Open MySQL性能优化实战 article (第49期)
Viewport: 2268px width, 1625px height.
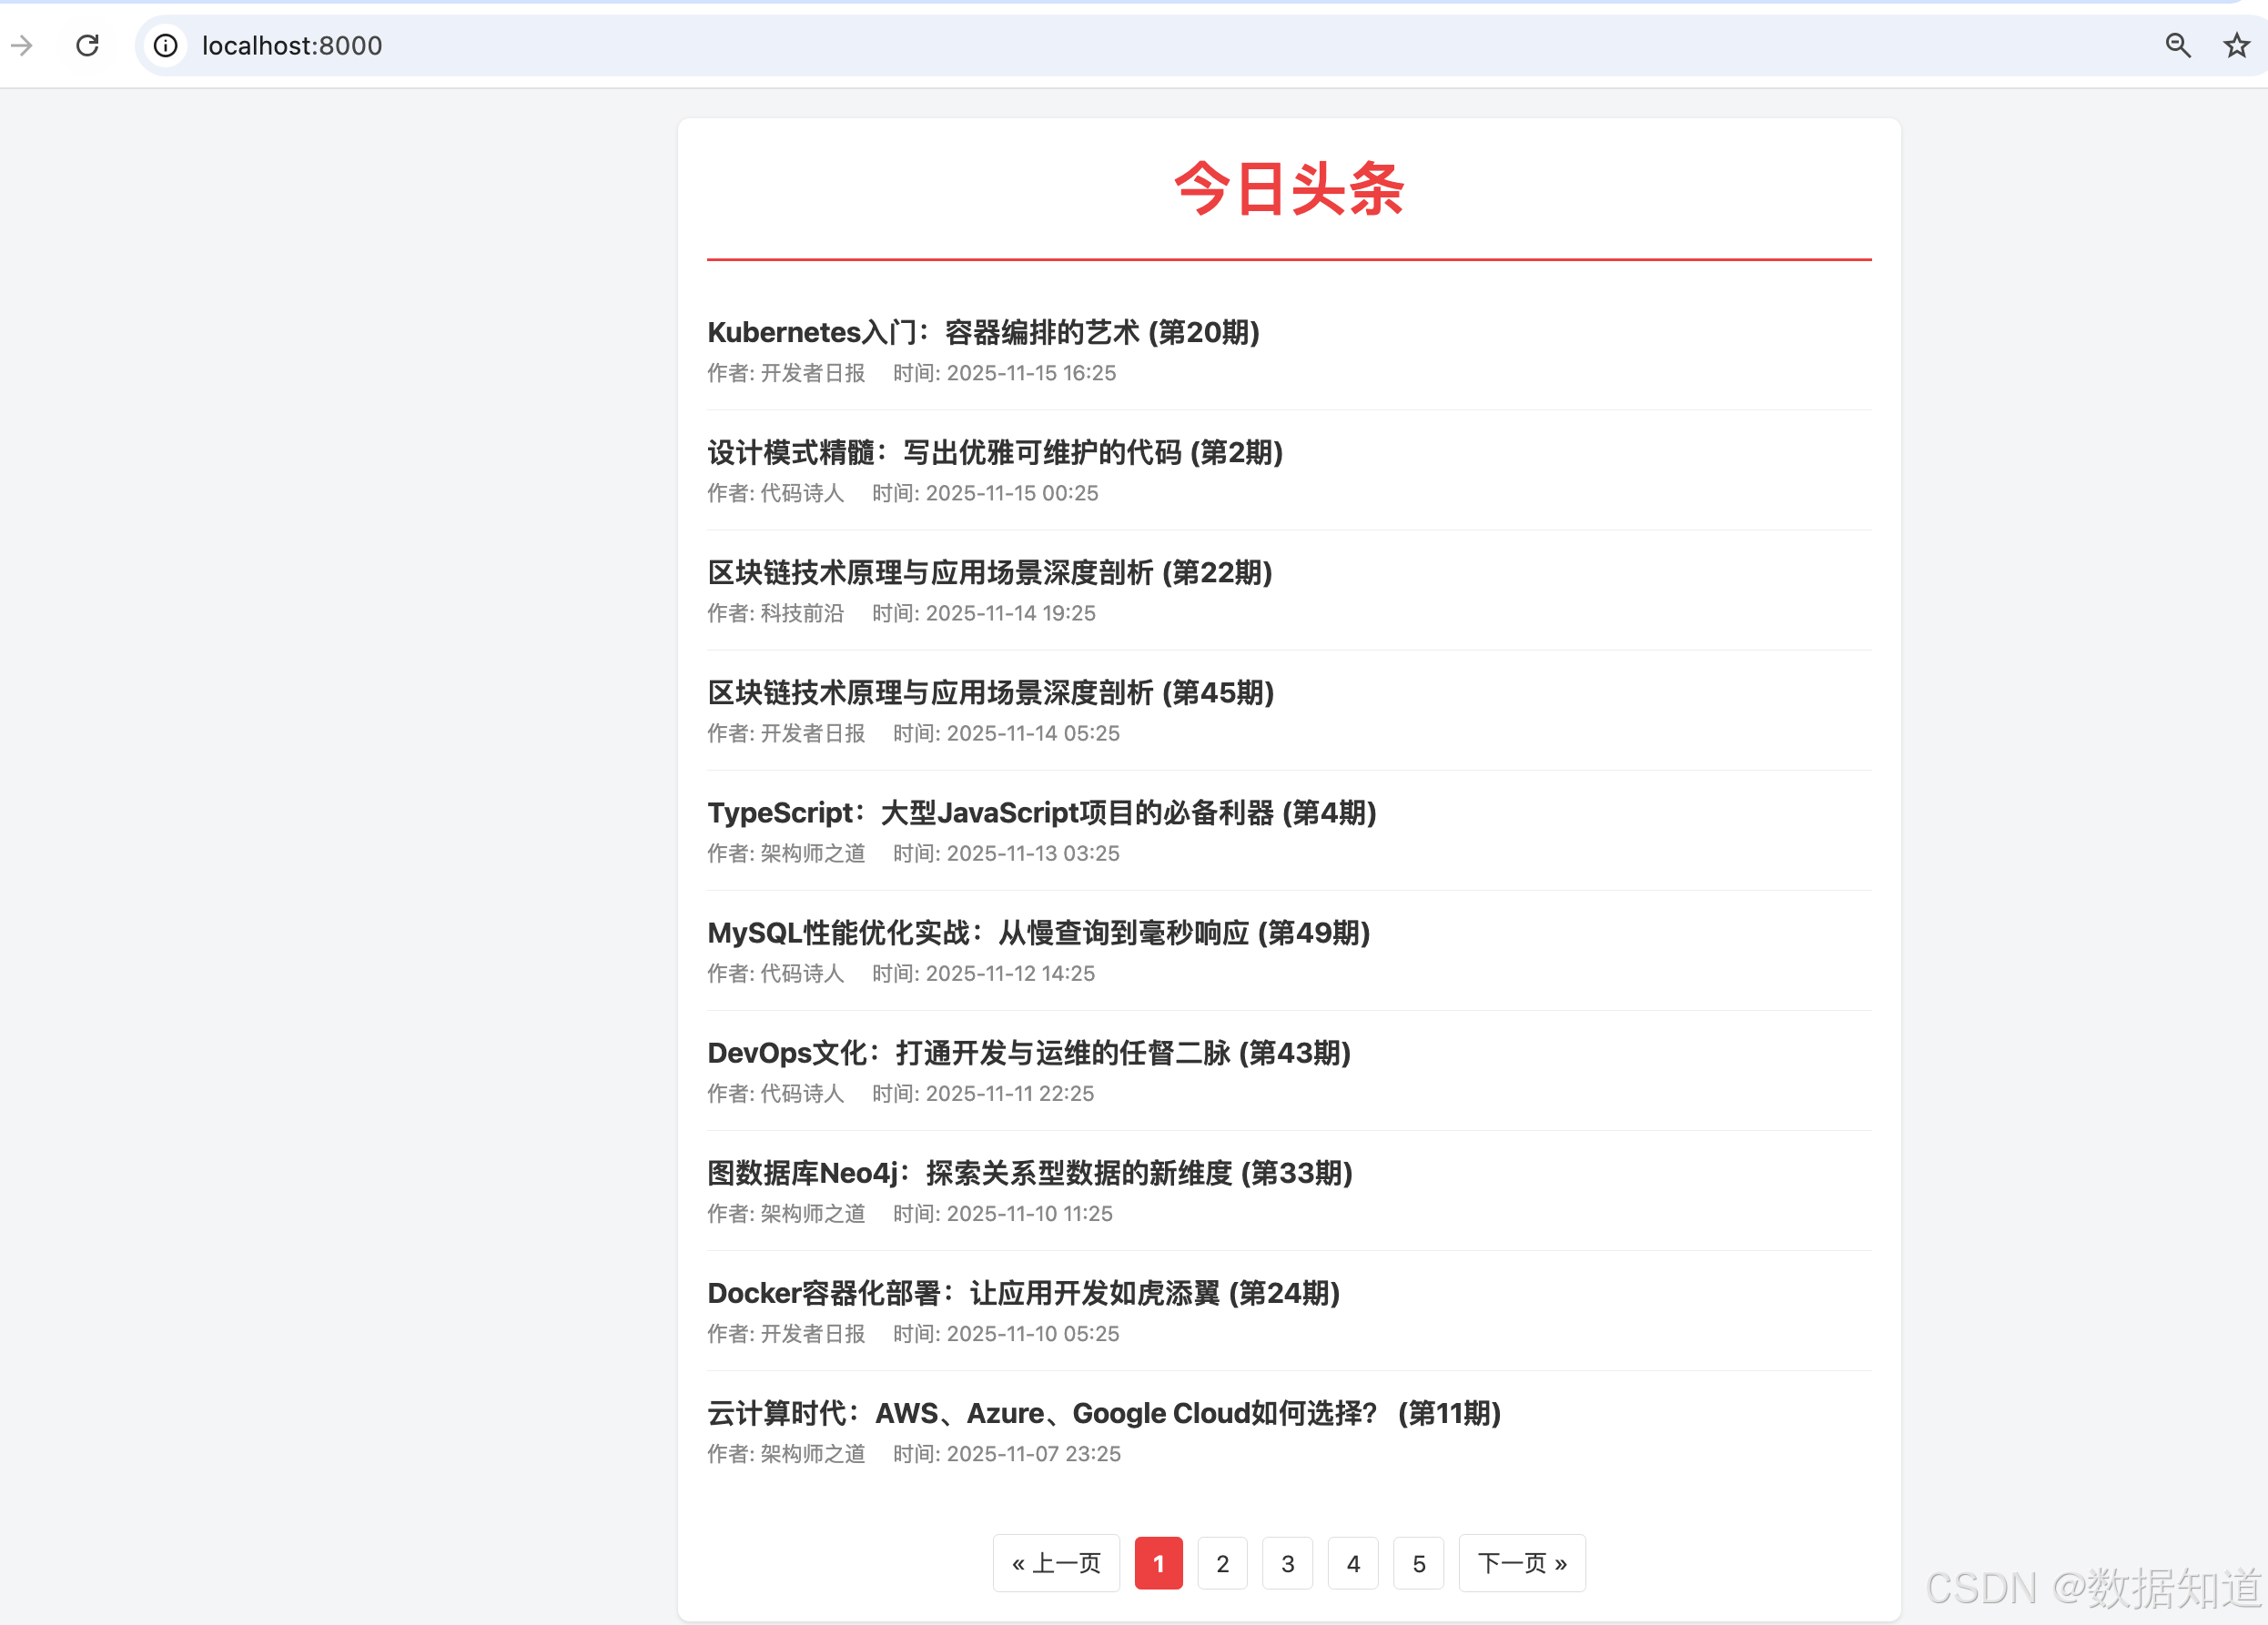[x=1038, y=932]
